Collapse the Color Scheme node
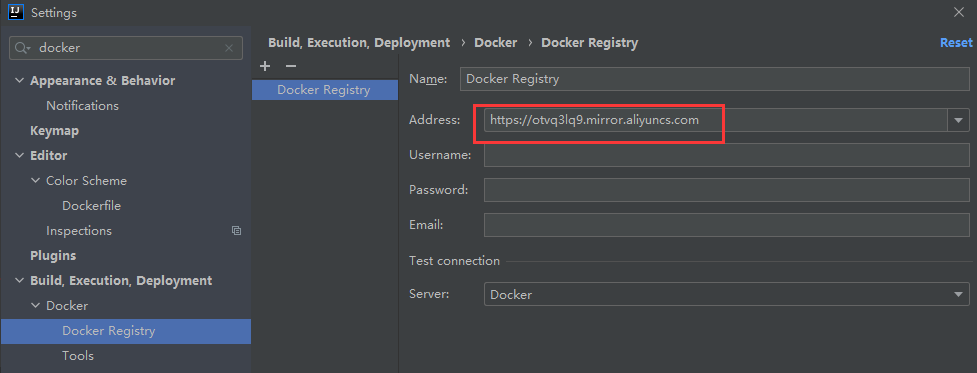Screen dimensions: 977x373 pos(35,181)
